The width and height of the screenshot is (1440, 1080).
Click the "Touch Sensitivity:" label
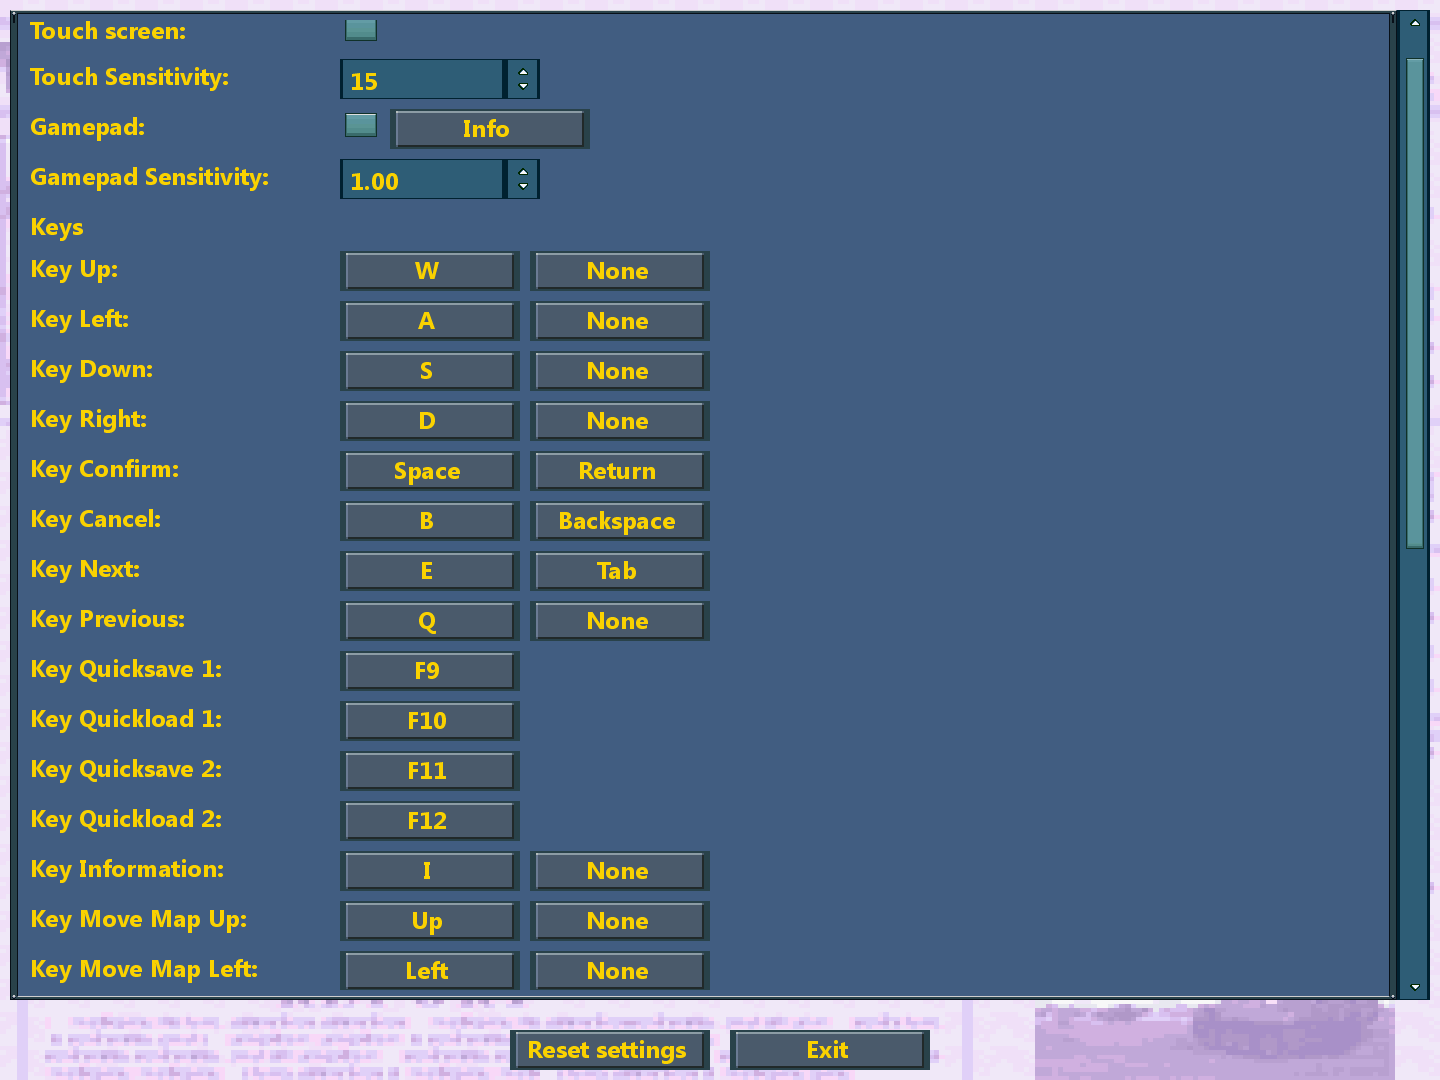[x=130, y=78]
